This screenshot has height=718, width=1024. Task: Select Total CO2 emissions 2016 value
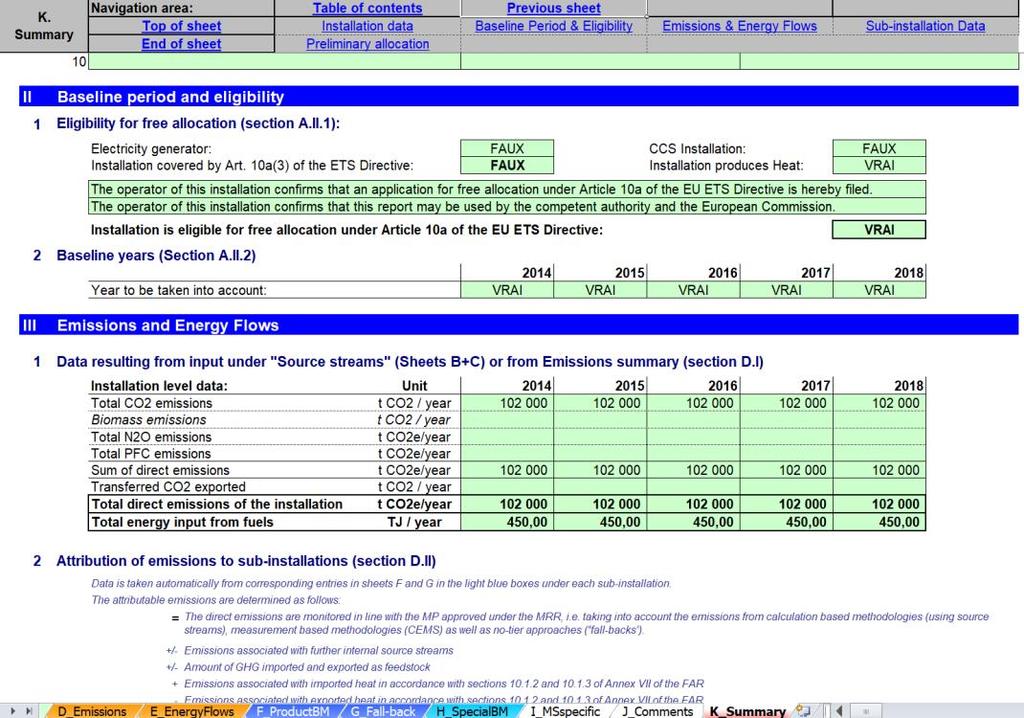tap(693, 403)
